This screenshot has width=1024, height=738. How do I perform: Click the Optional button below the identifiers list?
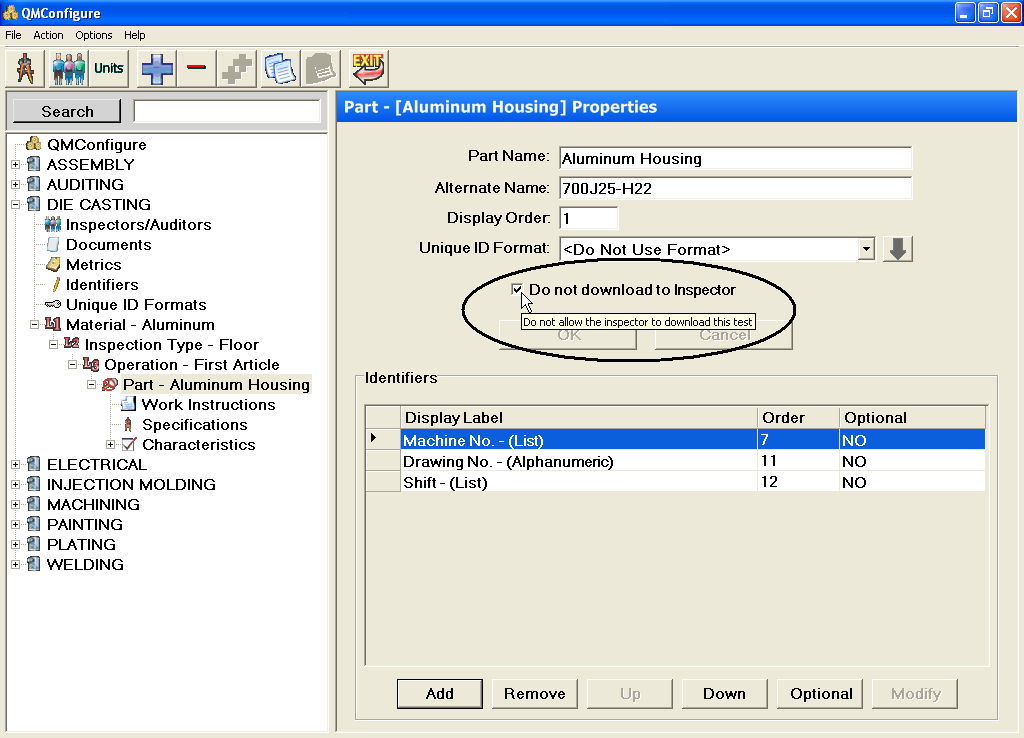coord(820,694)
